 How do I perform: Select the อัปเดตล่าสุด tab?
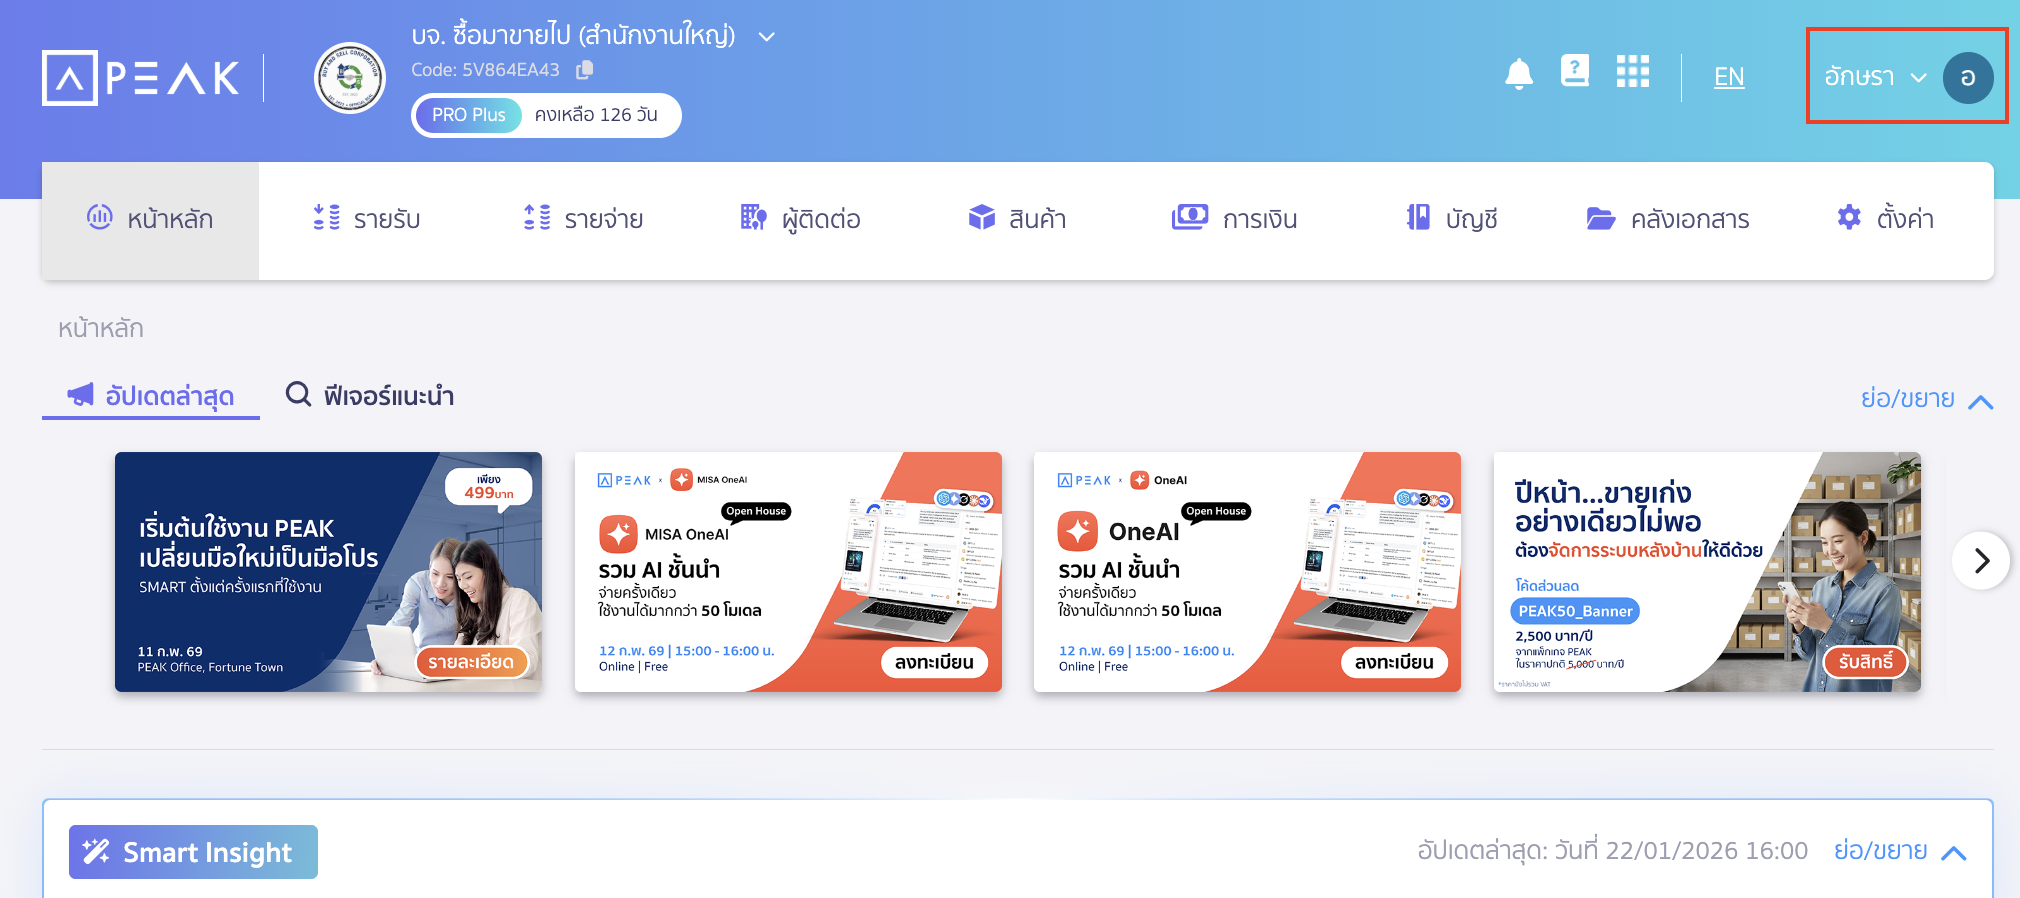point(151,396)
